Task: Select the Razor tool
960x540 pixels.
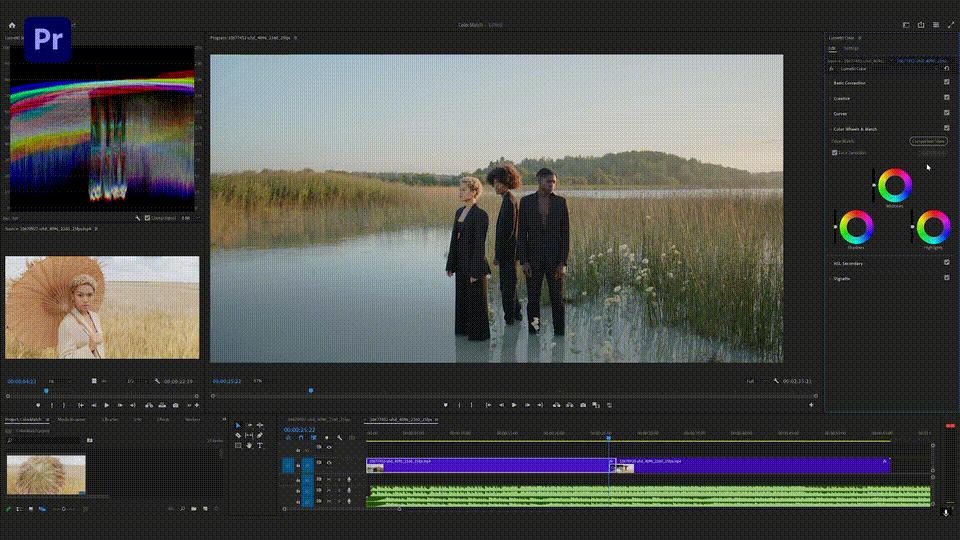Action: click(x=238, y=435)
